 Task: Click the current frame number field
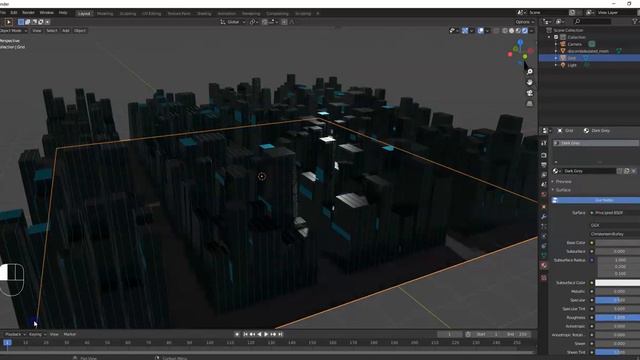450,334
